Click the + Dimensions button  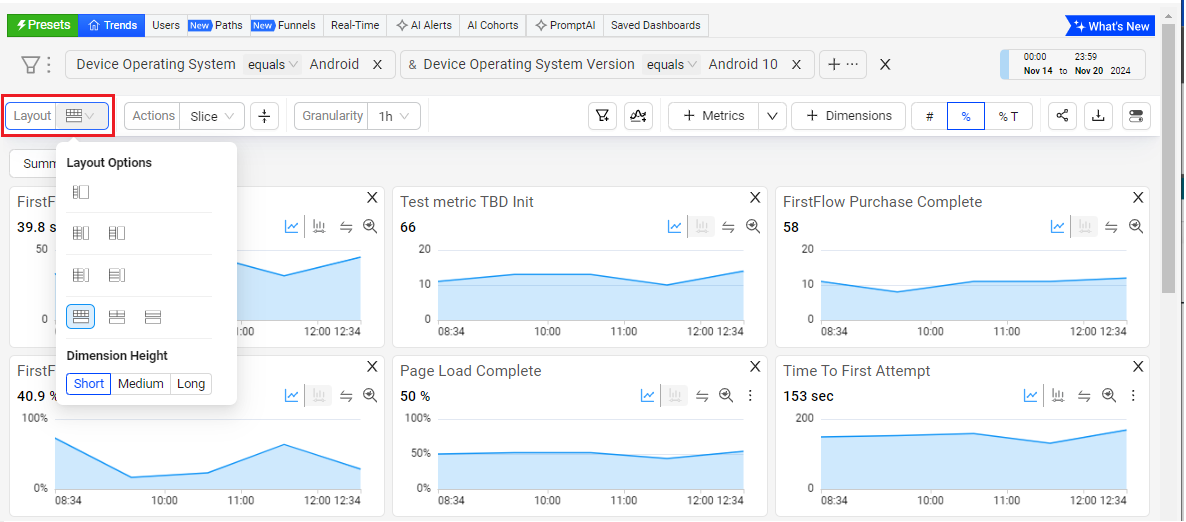pos(848,116)
